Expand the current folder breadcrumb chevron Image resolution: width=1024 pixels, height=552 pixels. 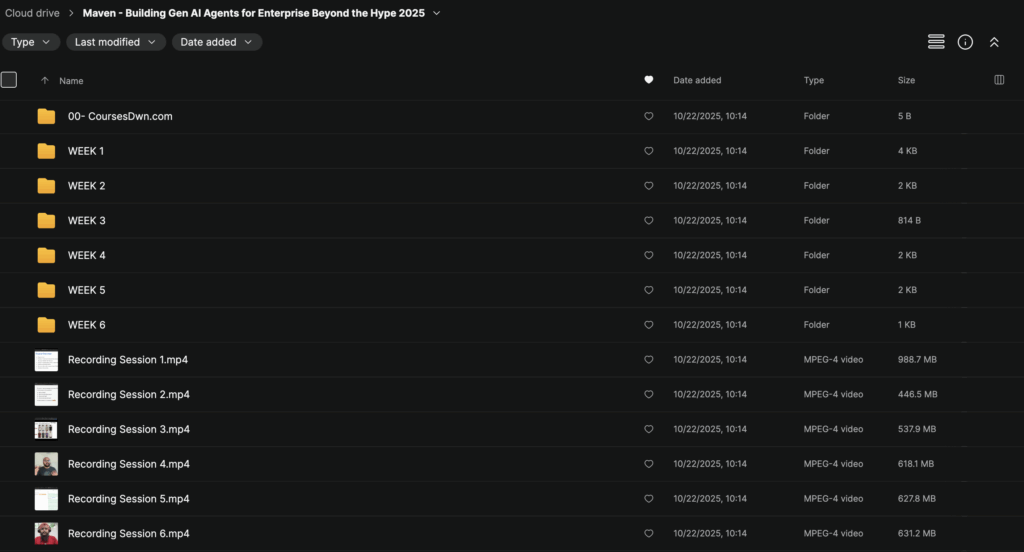436,13
